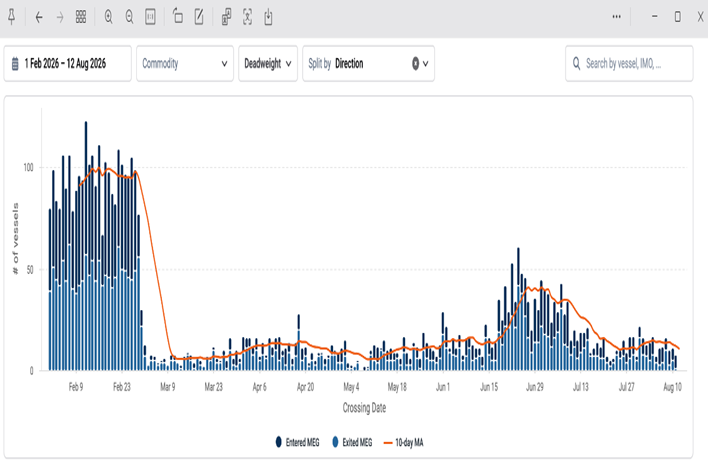Click the May 18 axis label
The image size is (708, 473).
coord(397,387)
